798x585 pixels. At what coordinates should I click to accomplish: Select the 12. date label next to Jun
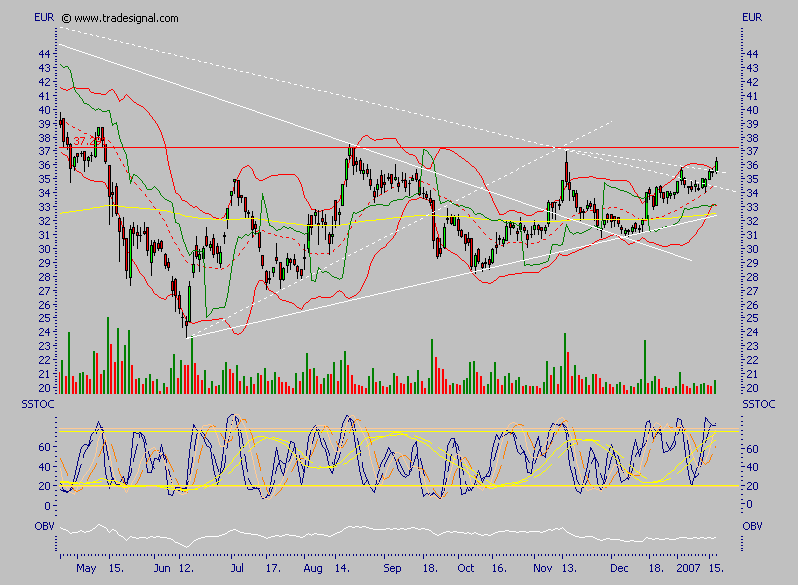(x=187, y=568)
